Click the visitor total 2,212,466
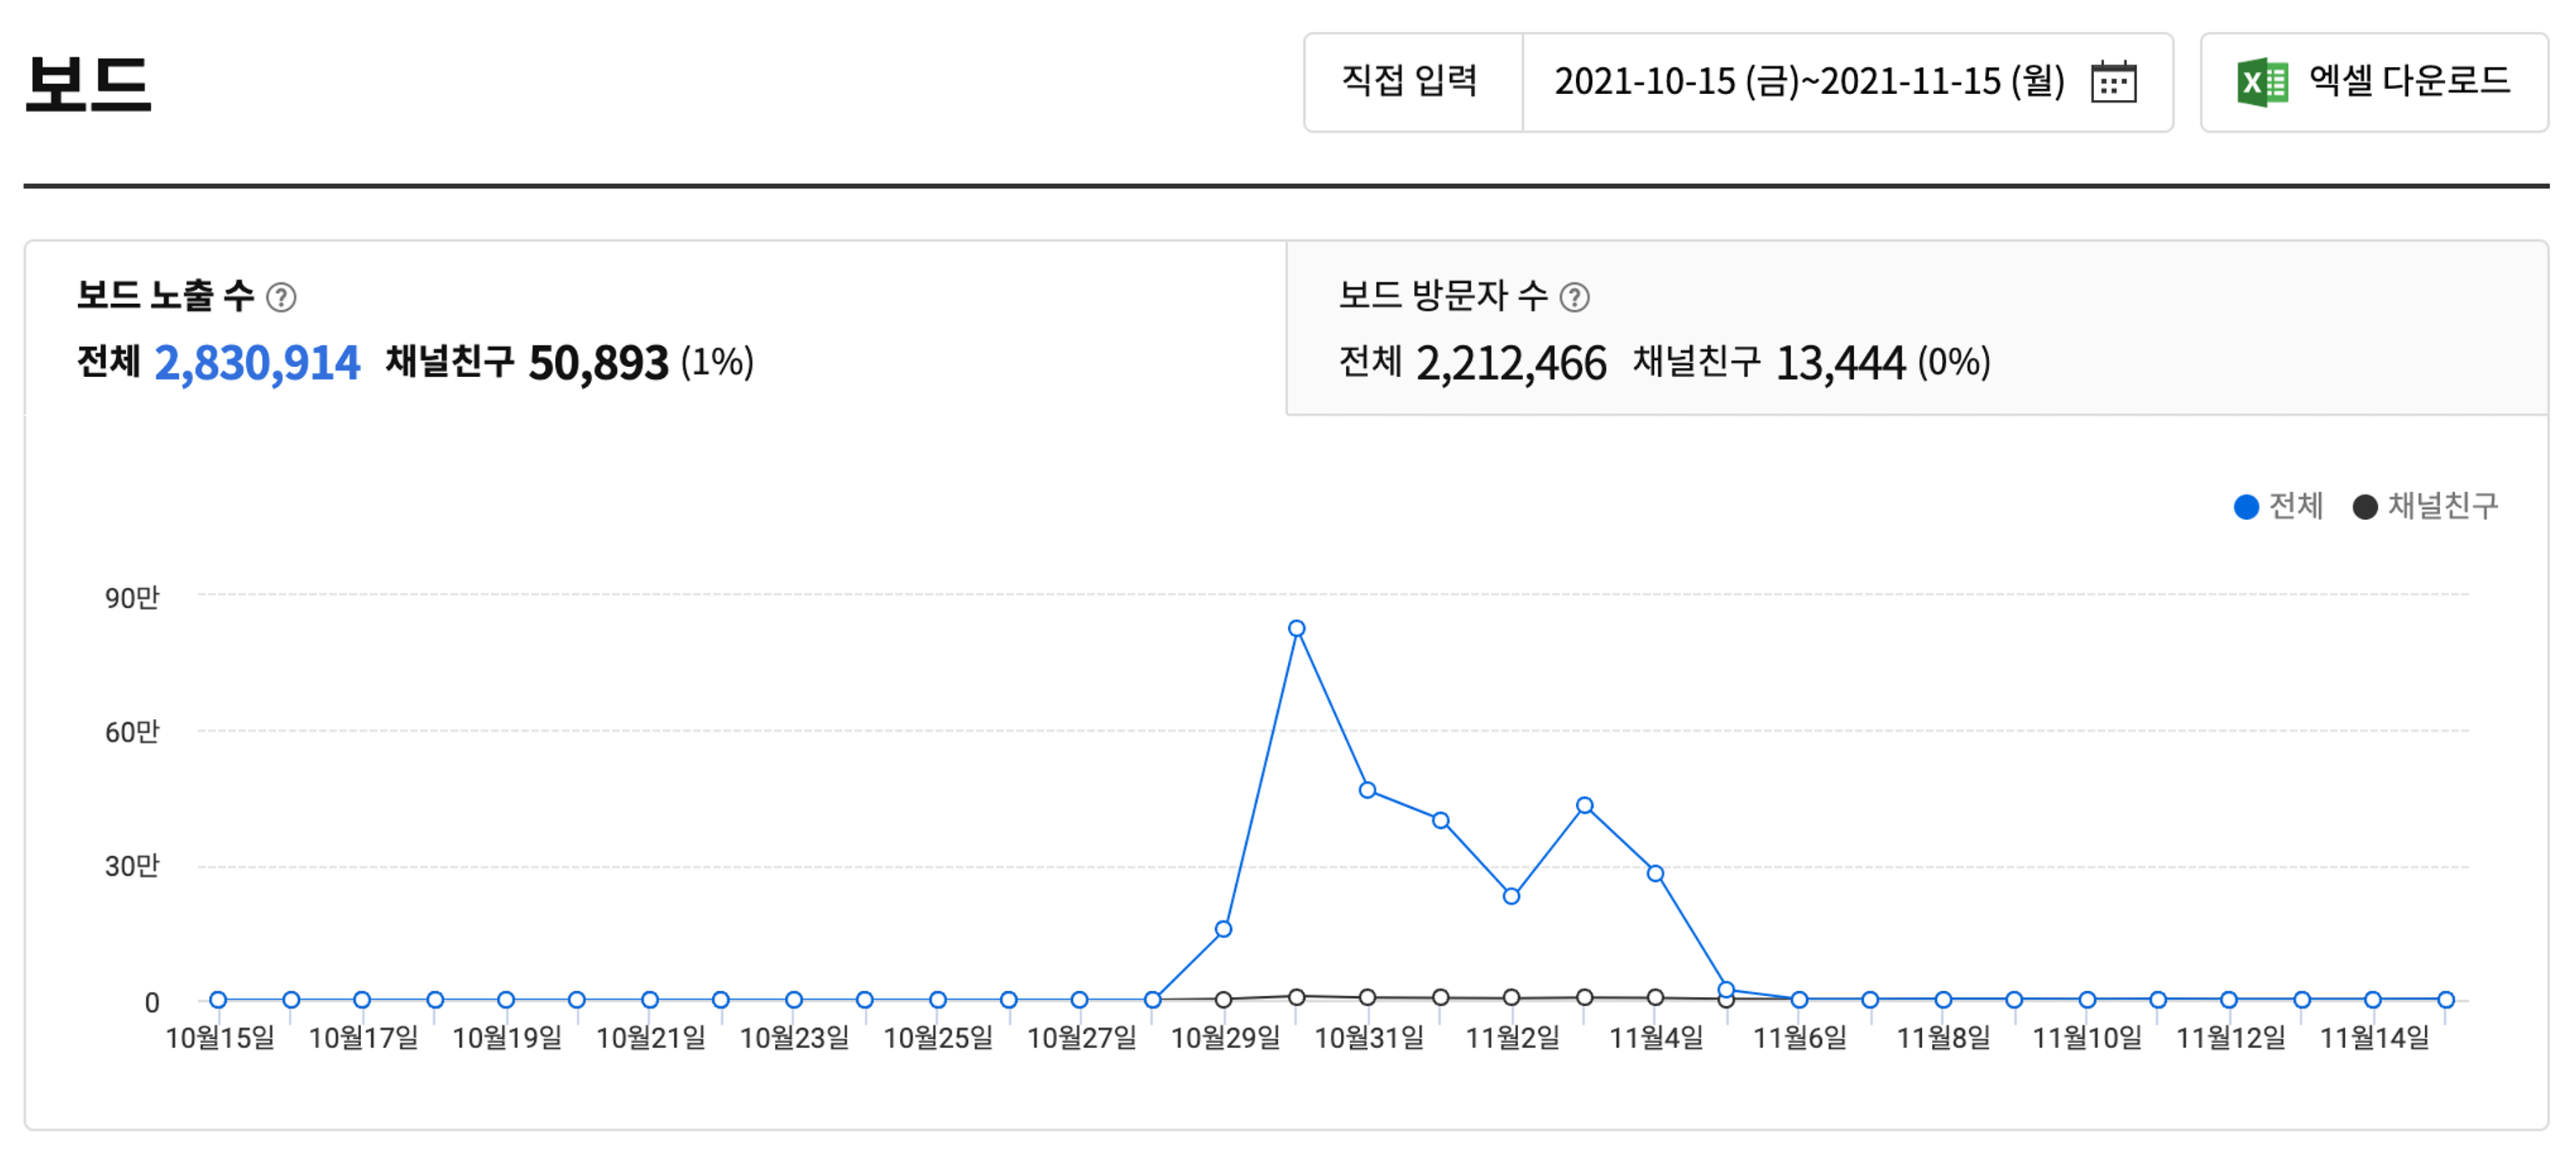 click(x=1511, y=363)
